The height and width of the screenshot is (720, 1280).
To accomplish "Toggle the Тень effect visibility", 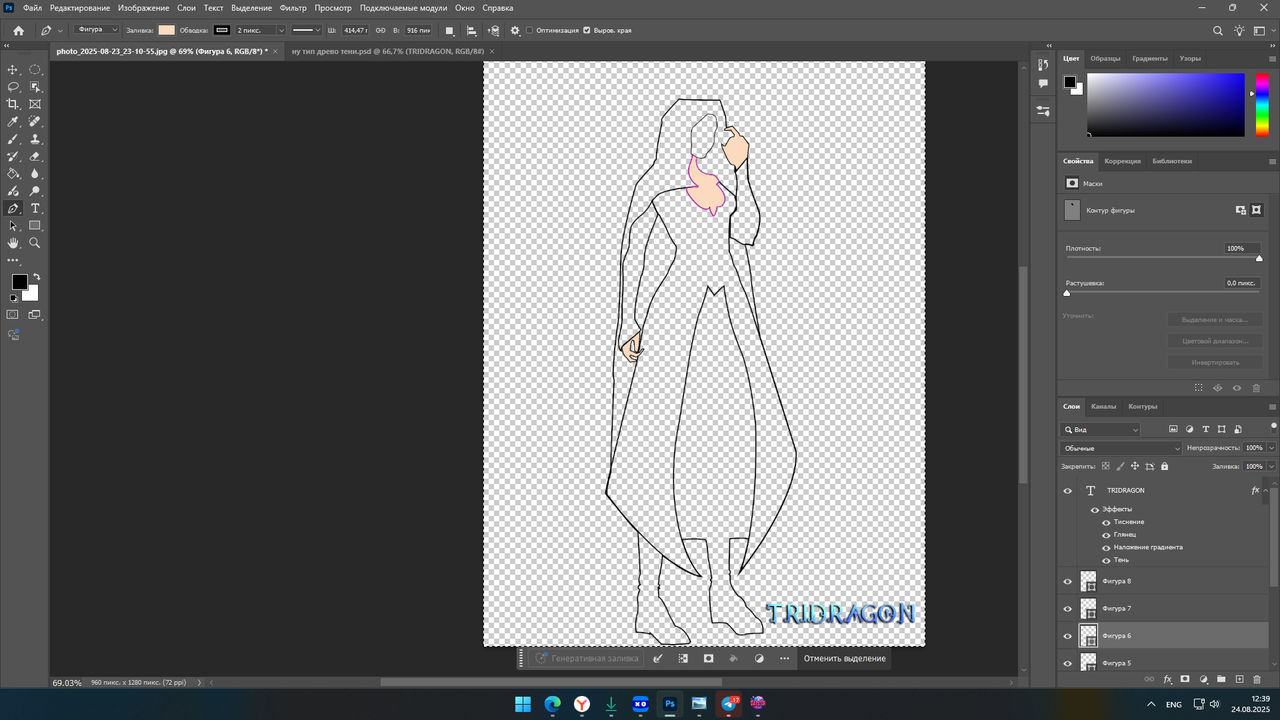I will (1106, 560).
